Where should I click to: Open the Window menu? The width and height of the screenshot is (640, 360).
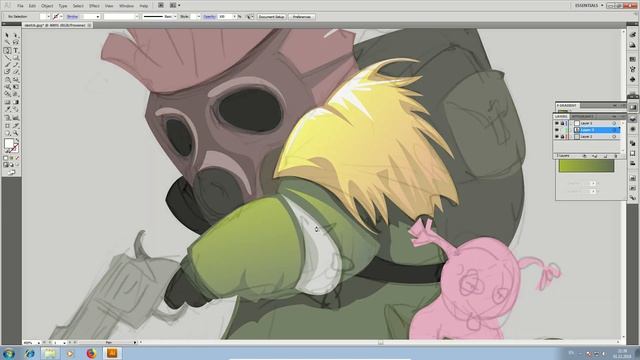pyautogui.click(x=126, y=6)
